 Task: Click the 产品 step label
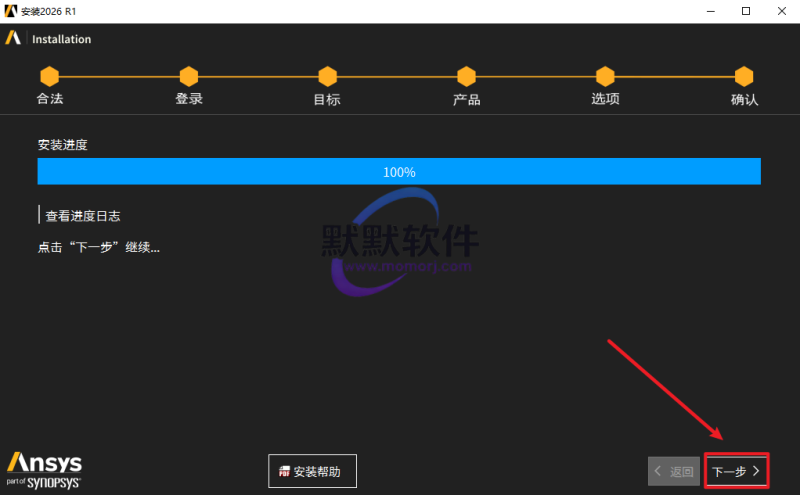click(466, 99)
